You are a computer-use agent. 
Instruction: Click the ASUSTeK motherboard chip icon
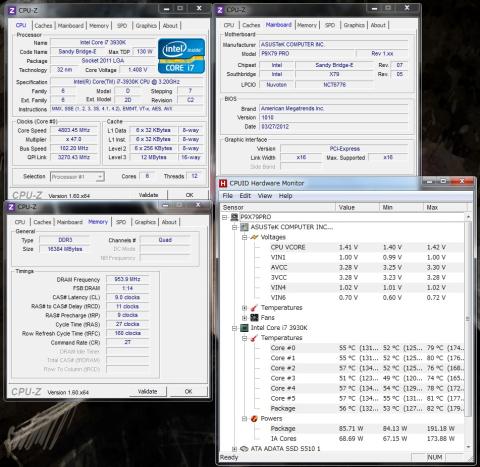click(244, 227)
